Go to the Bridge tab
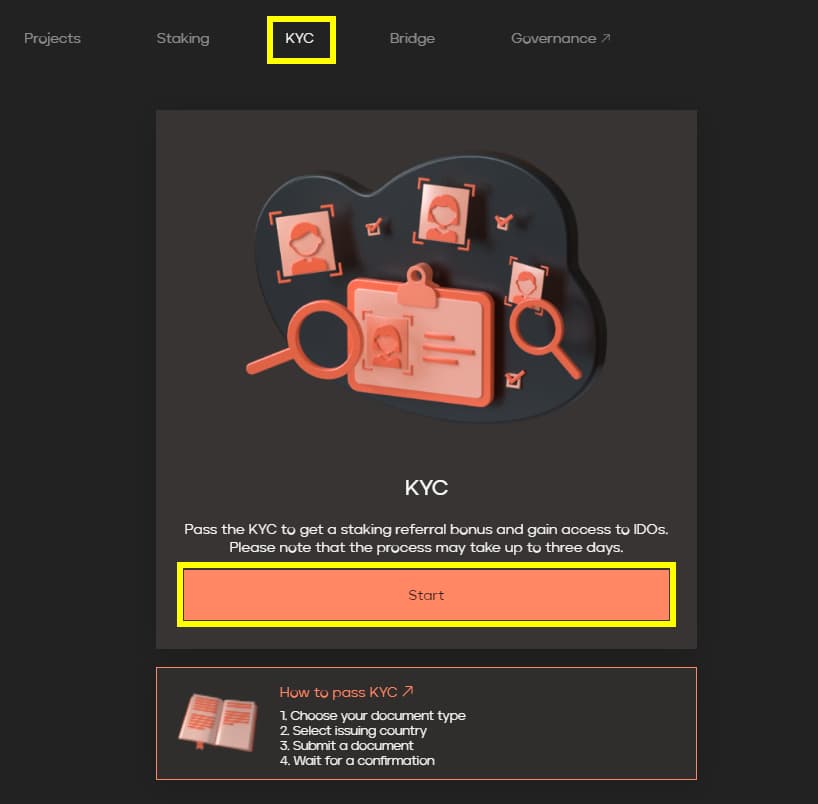Viewport: 818px width, 804px height. click(412, 39)
